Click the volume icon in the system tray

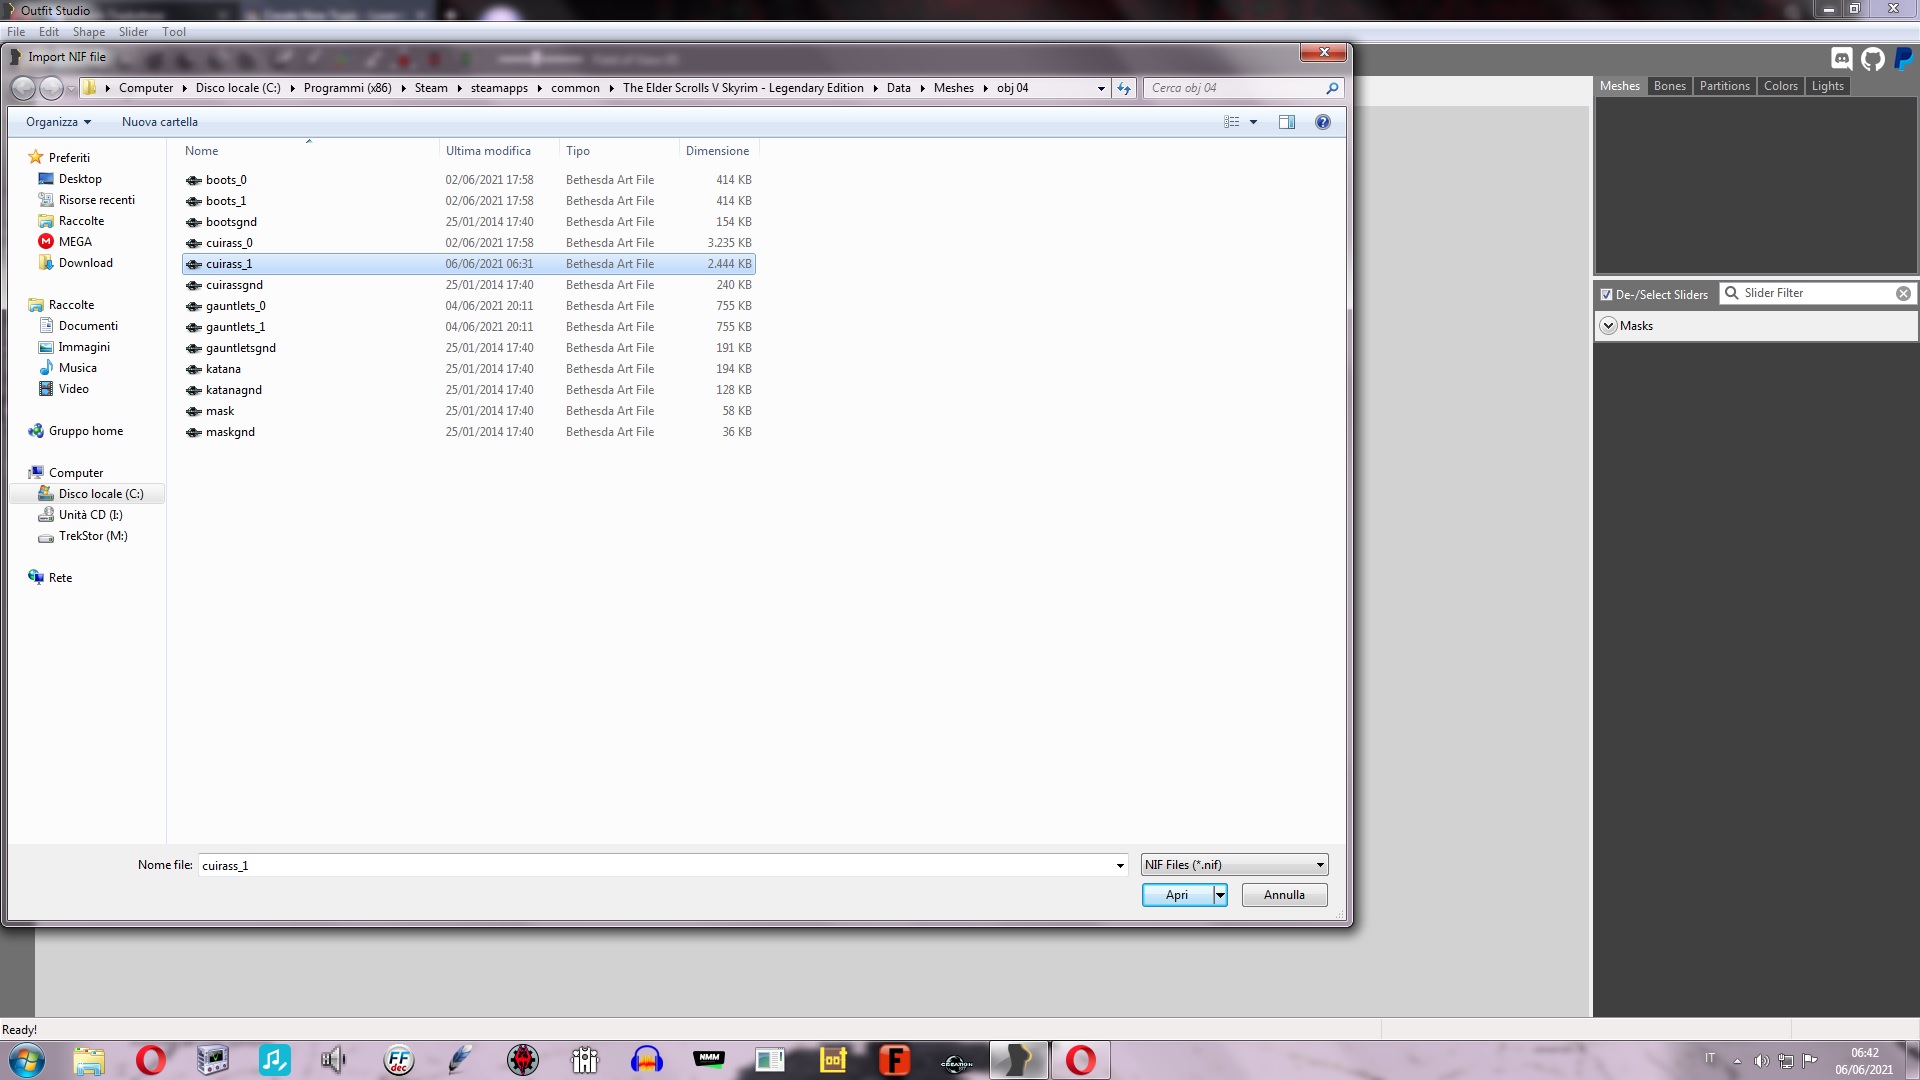1761,1061
